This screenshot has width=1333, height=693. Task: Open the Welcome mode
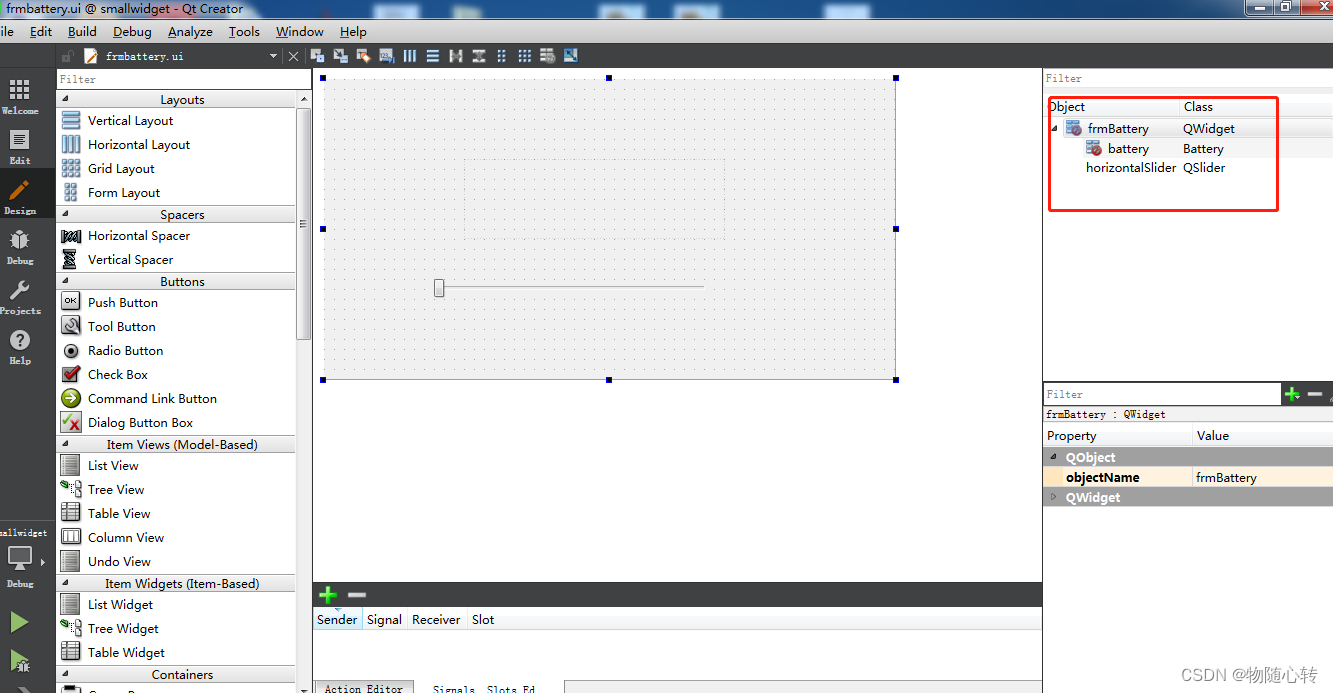tap(20, 97)
